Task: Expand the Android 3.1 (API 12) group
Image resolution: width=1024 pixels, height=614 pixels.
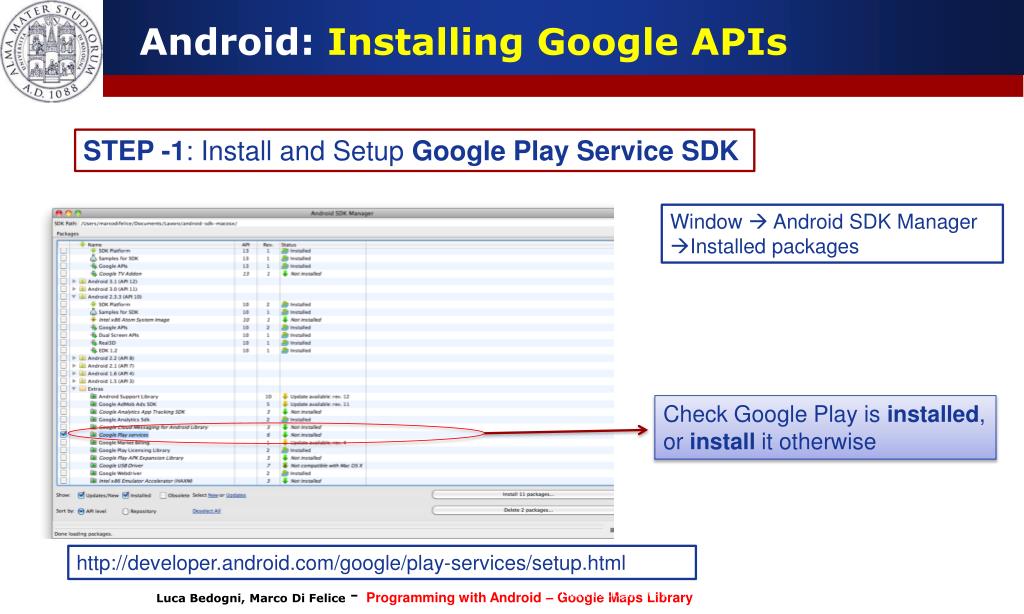Action: tap(74, 282)
